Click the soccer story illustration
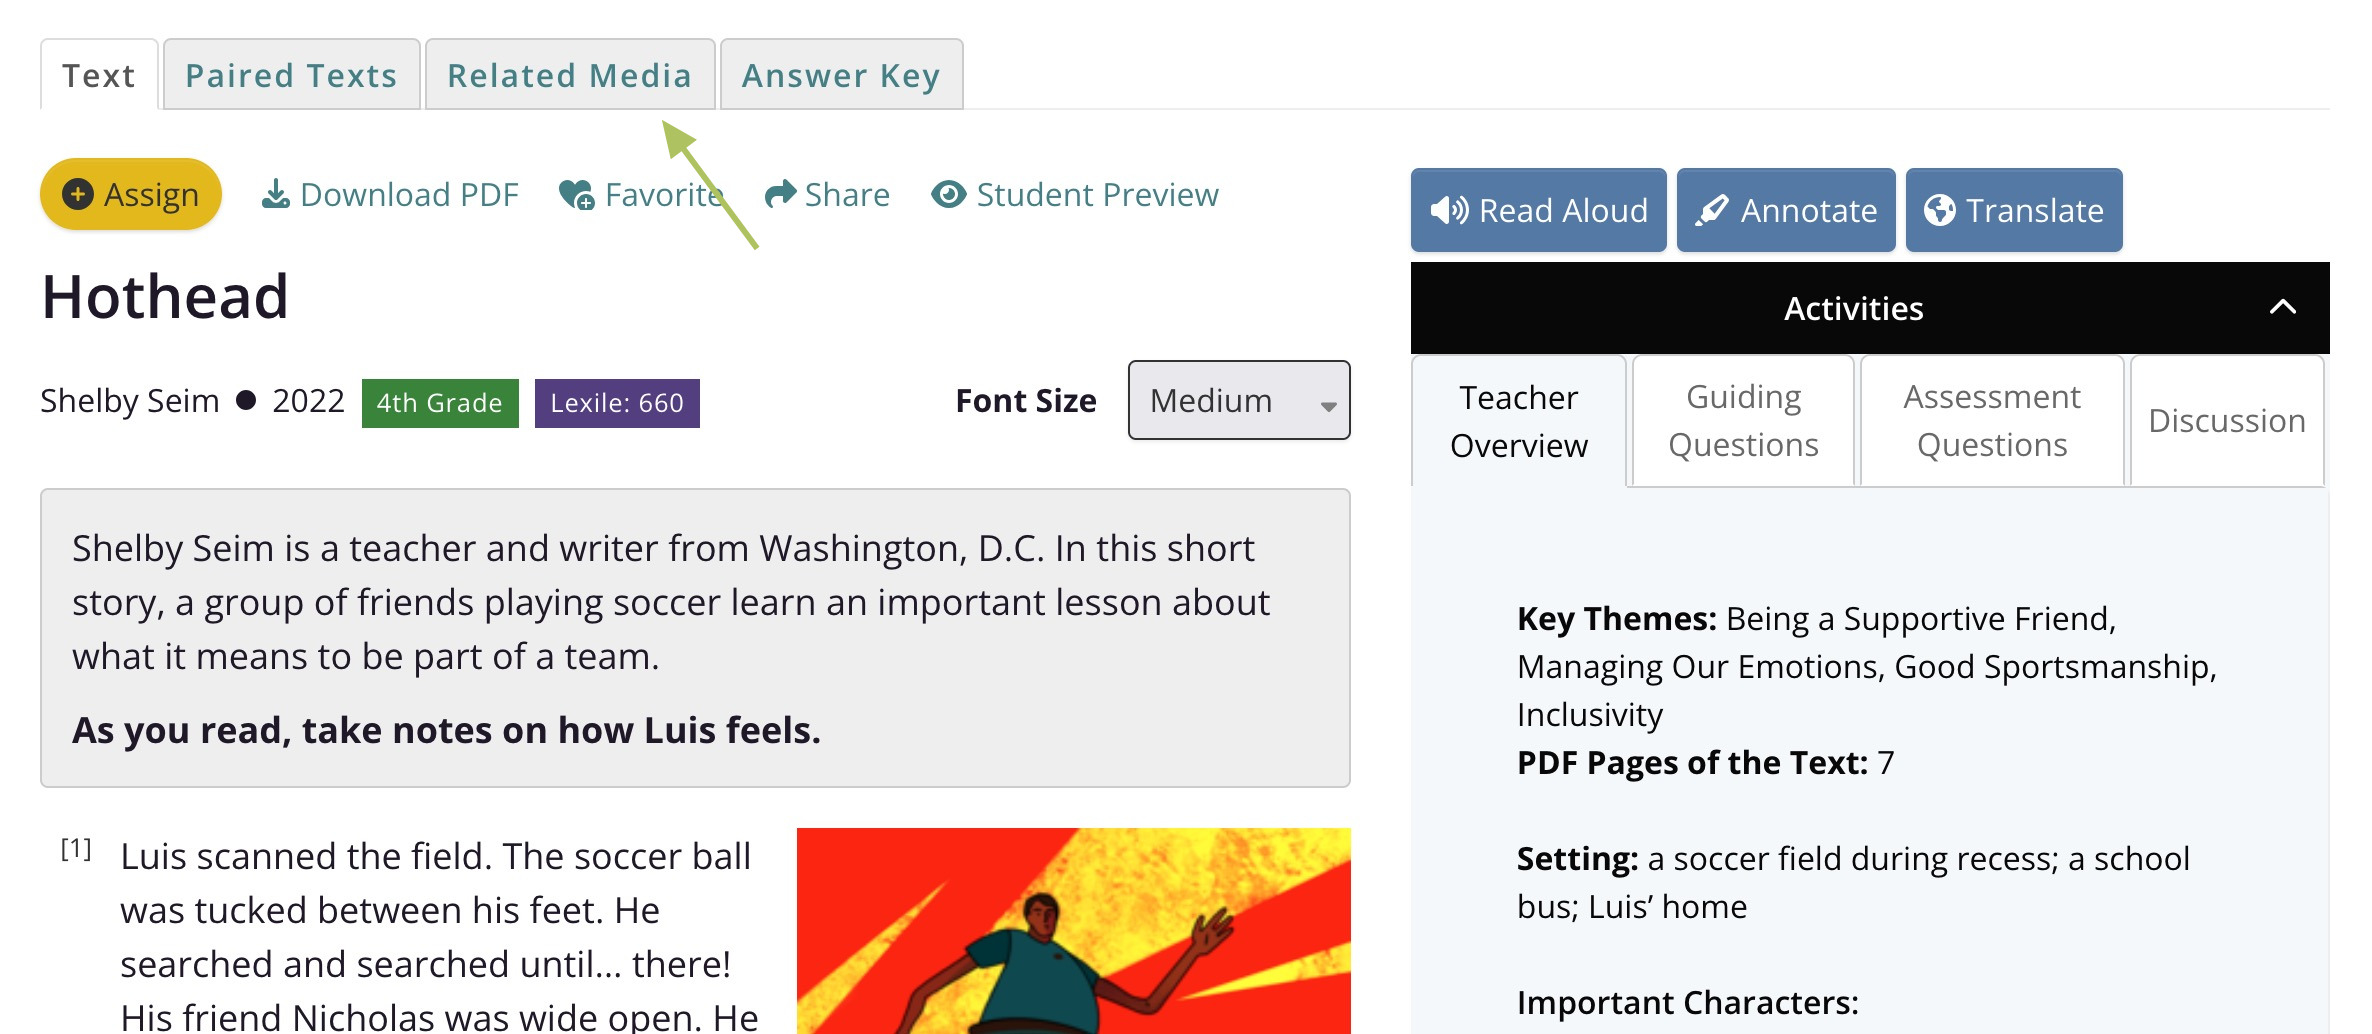Screen dimensions: 2372x1034 pos(1074,931)
